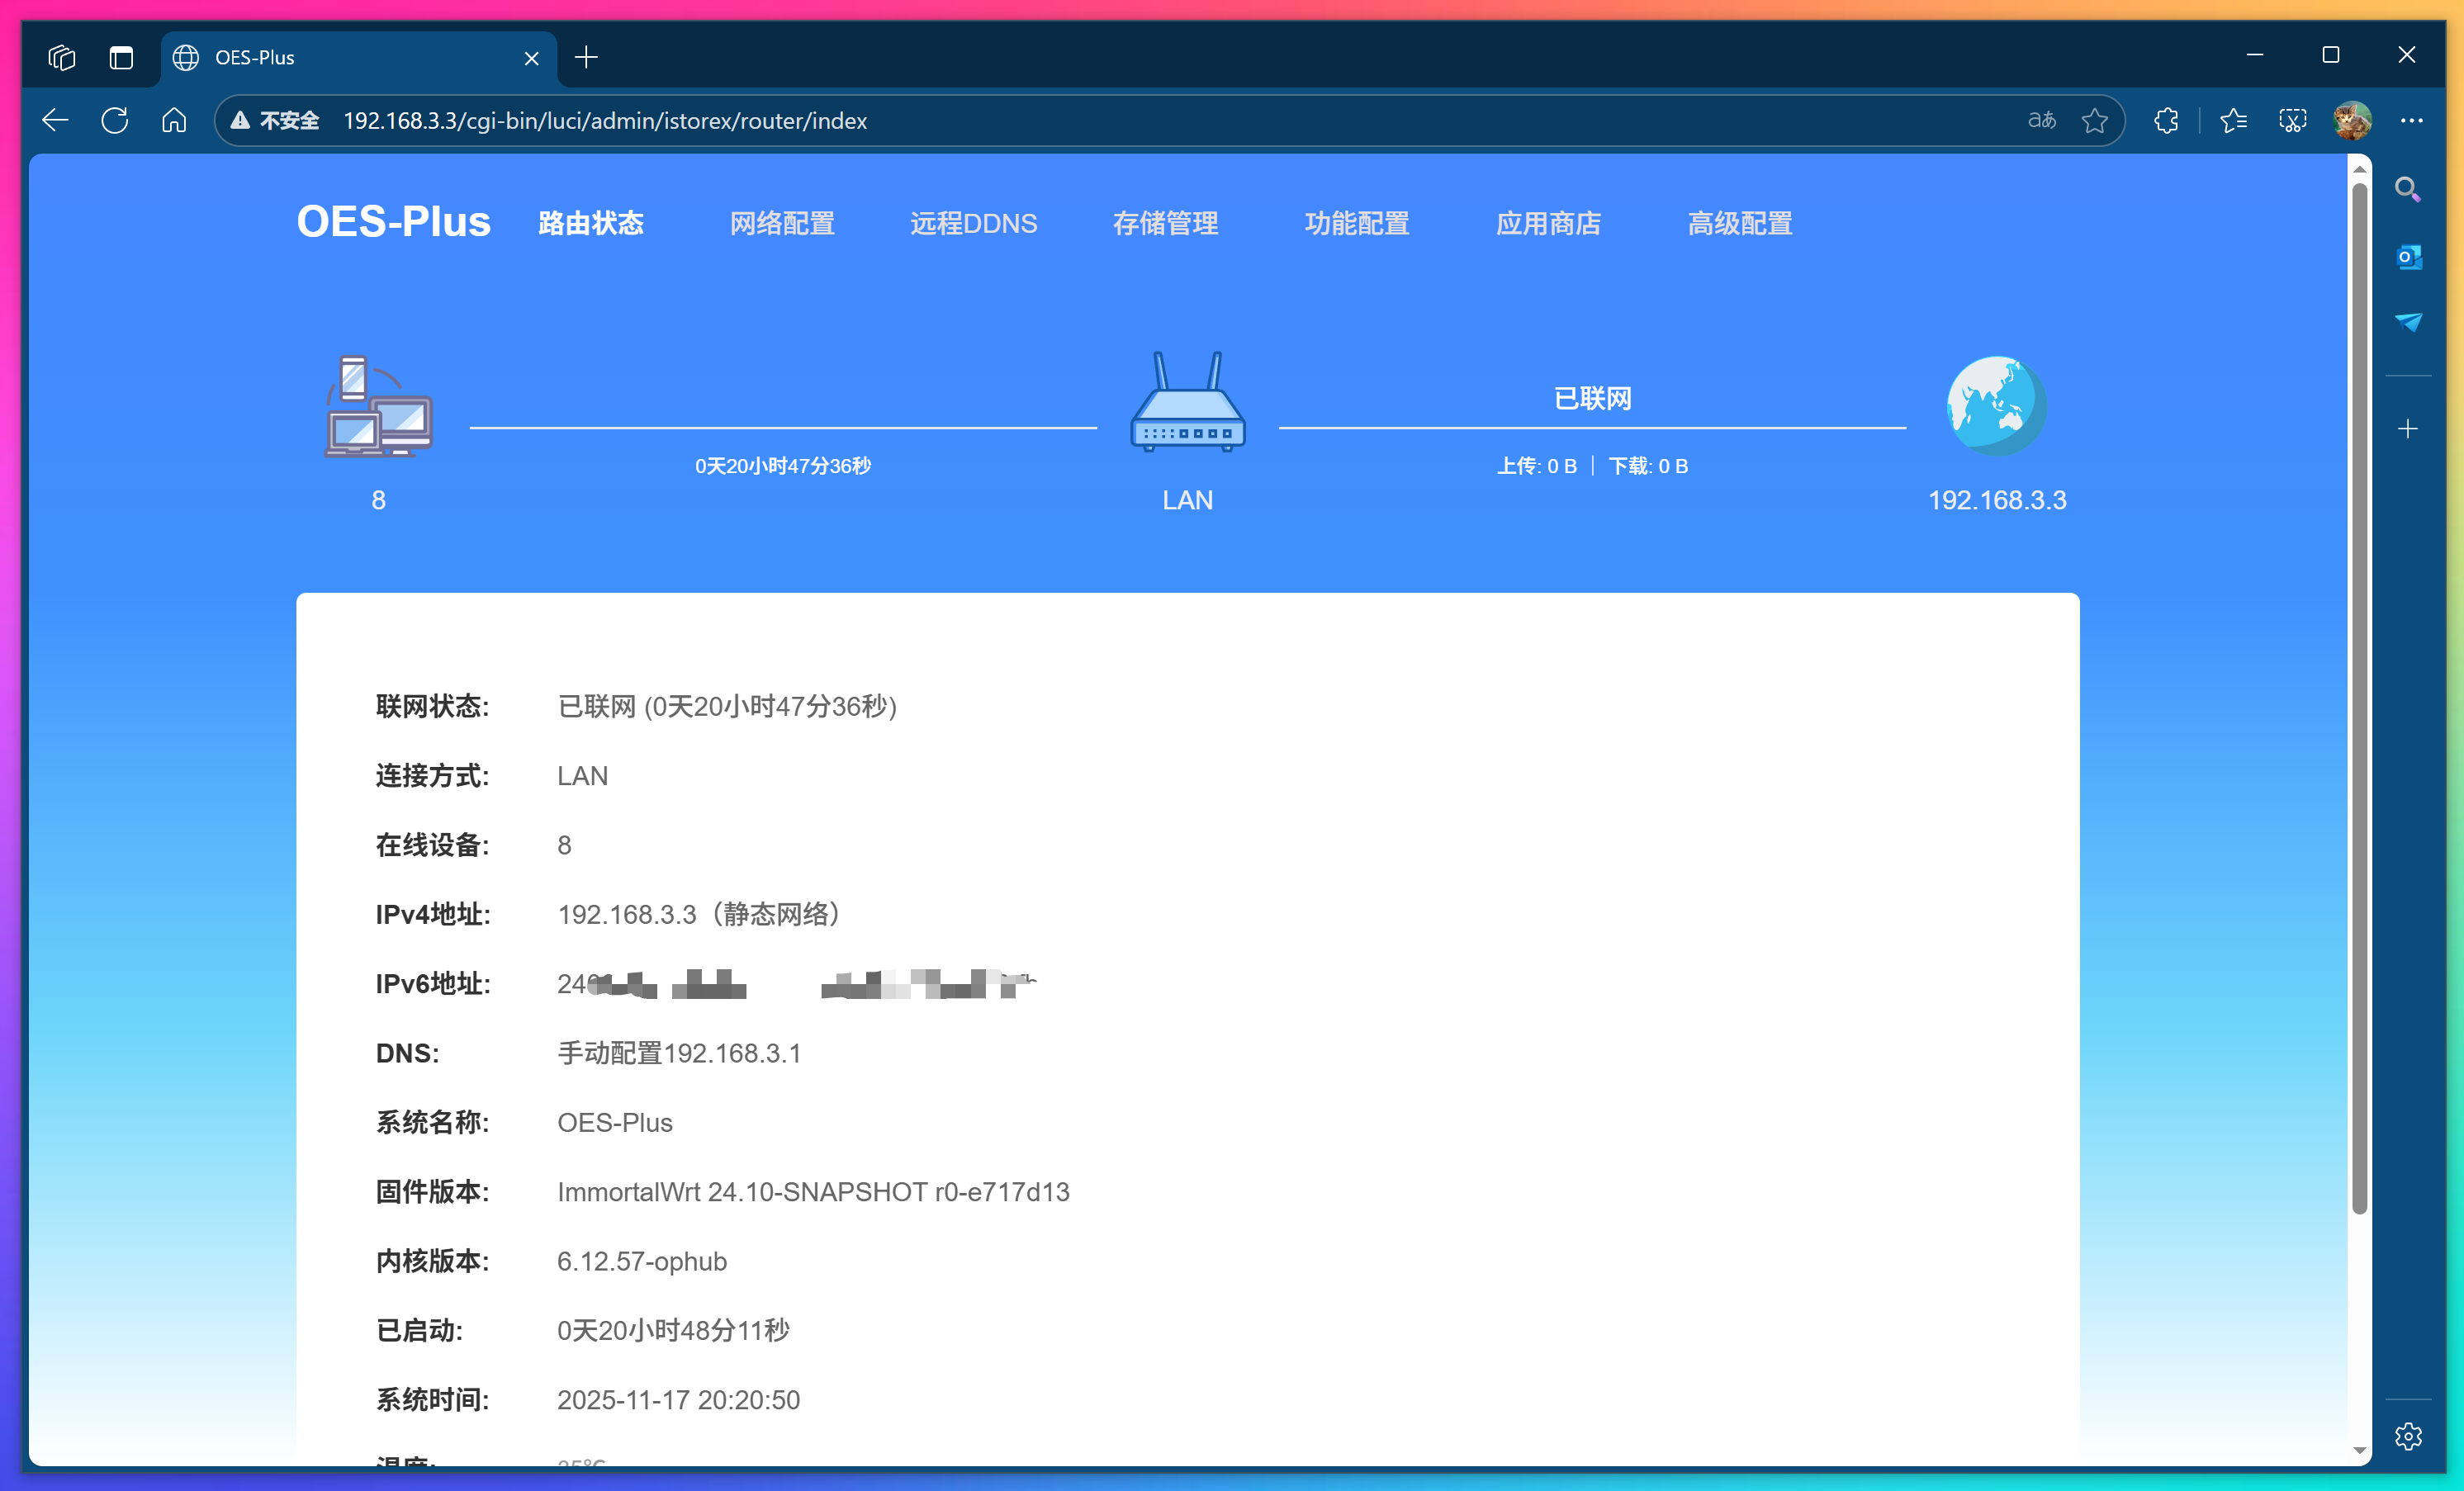Click the Outlook icon in the Edge sidebar
Viewport: 2464px width, 1491px height.
[x=2410, y=257]
